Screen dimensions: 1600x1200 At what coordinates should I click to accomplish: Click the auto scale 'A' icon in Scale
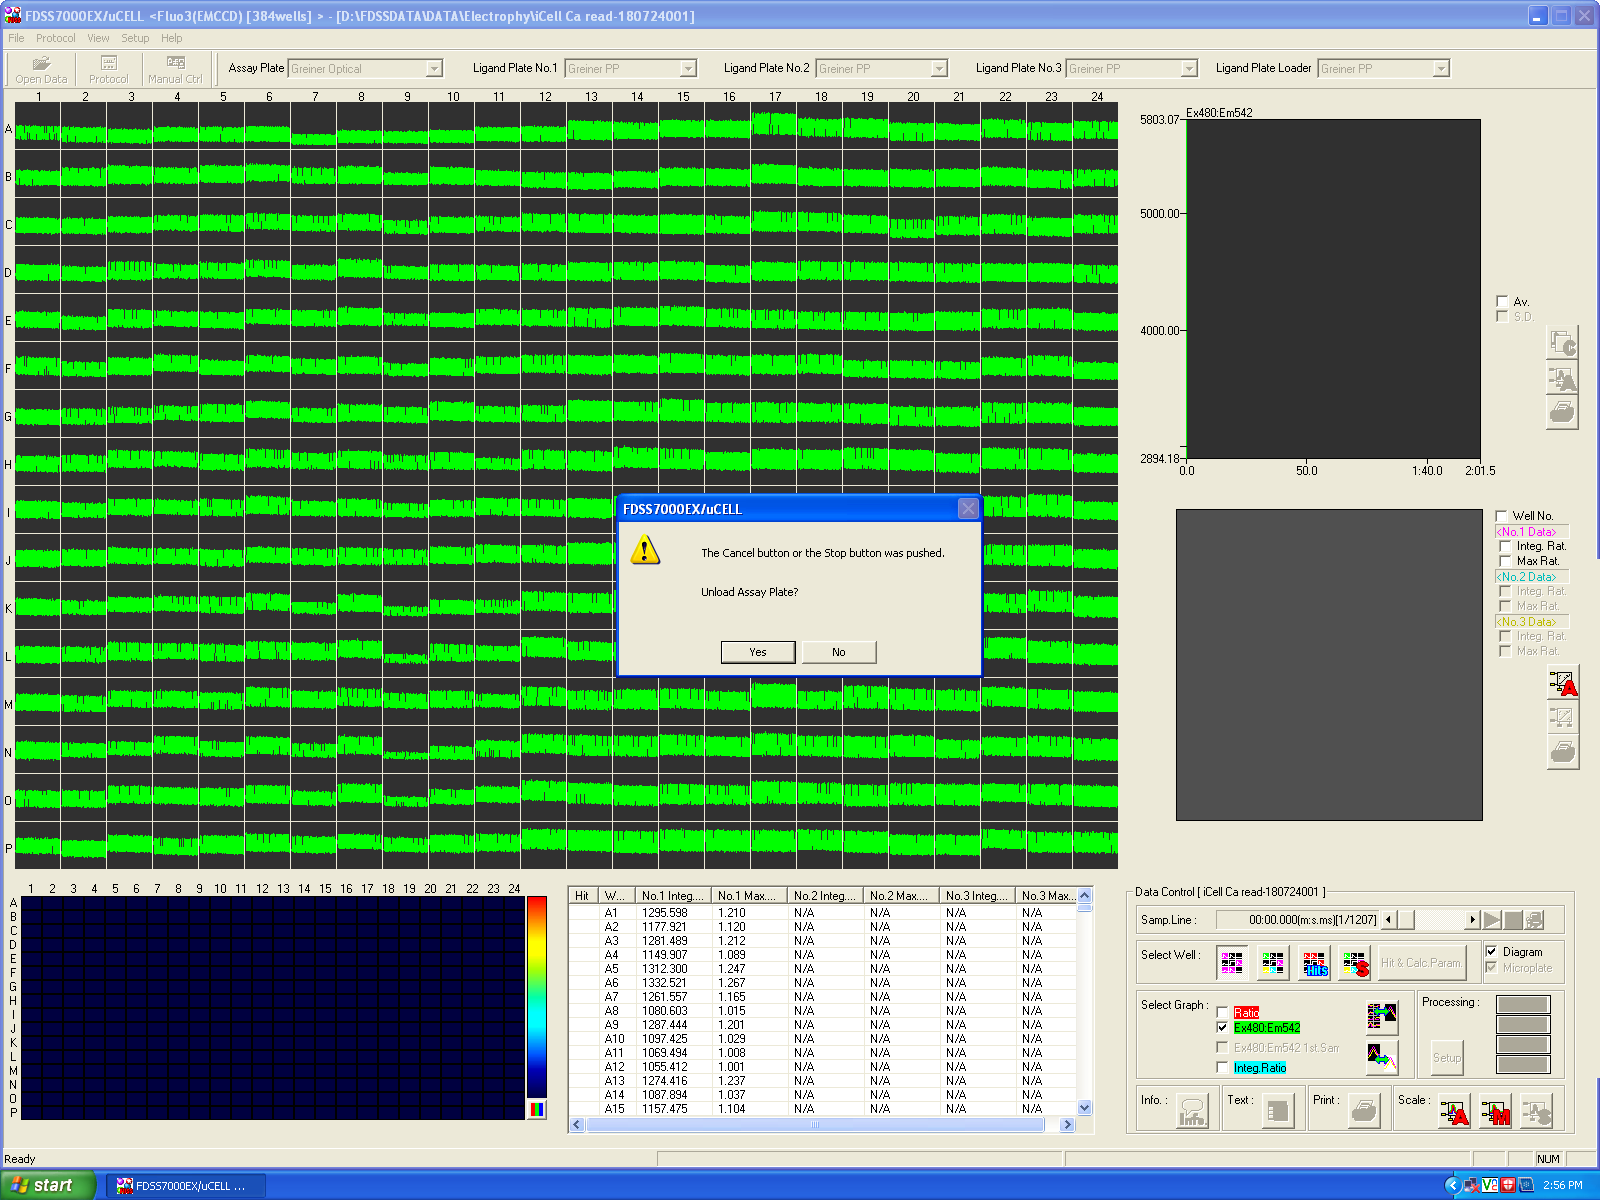[x=1454, y=1112]
